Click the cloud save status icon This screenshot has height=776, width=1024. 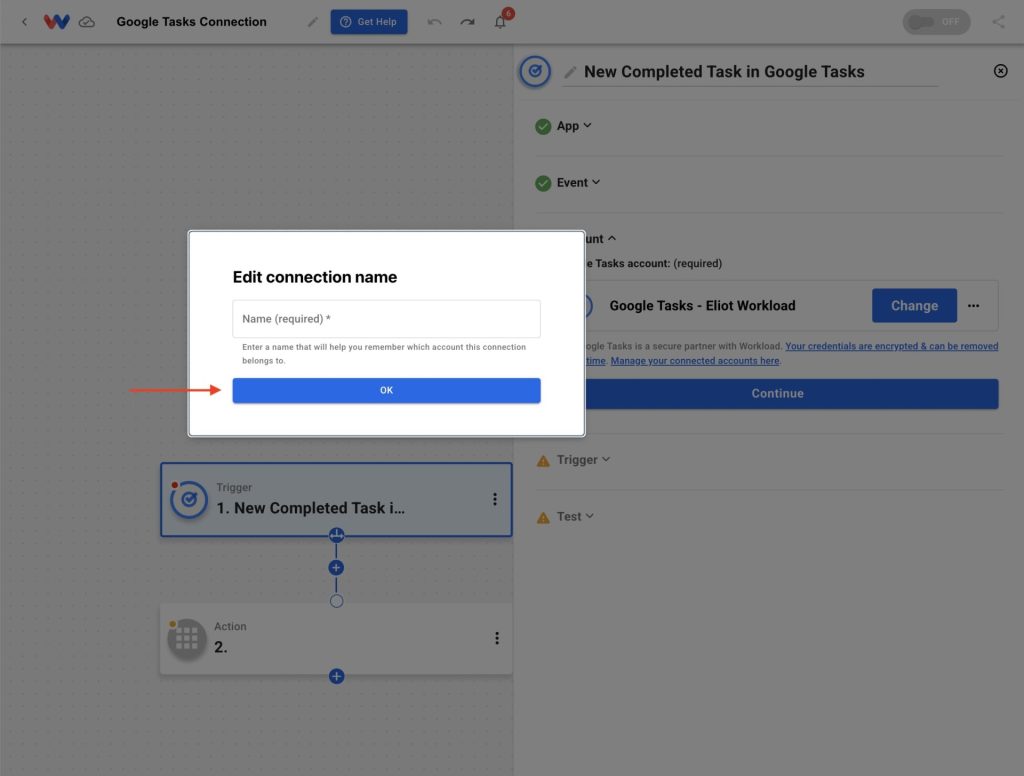tap(87, 22)
